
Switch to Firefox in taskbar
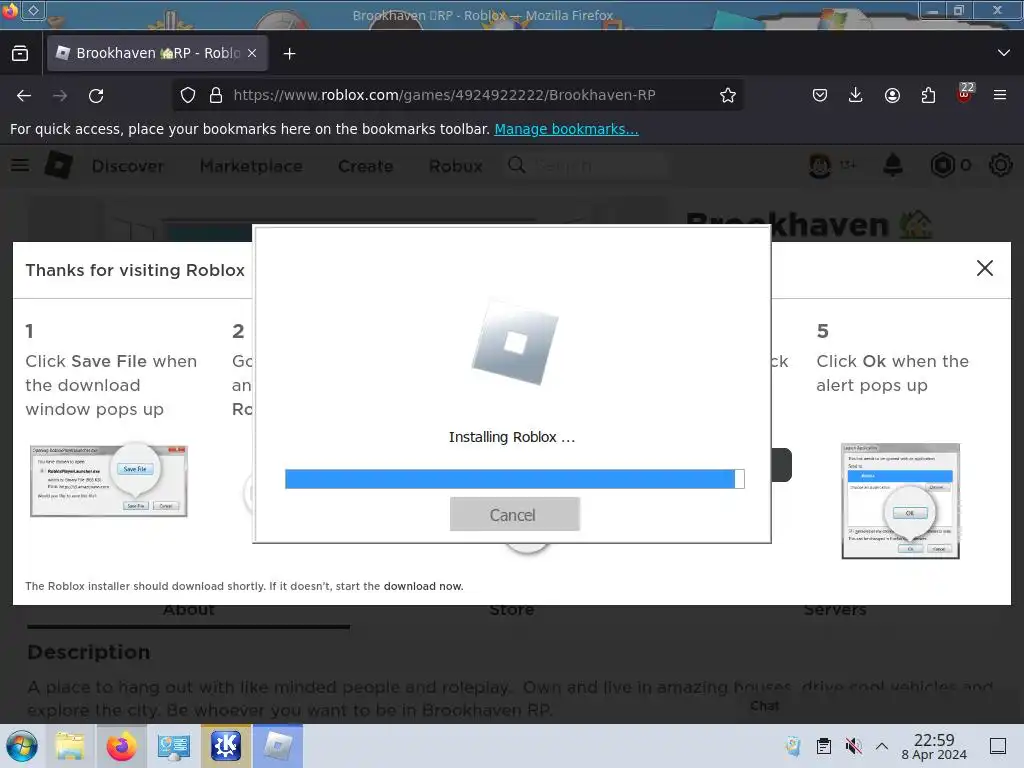[121, 746]
